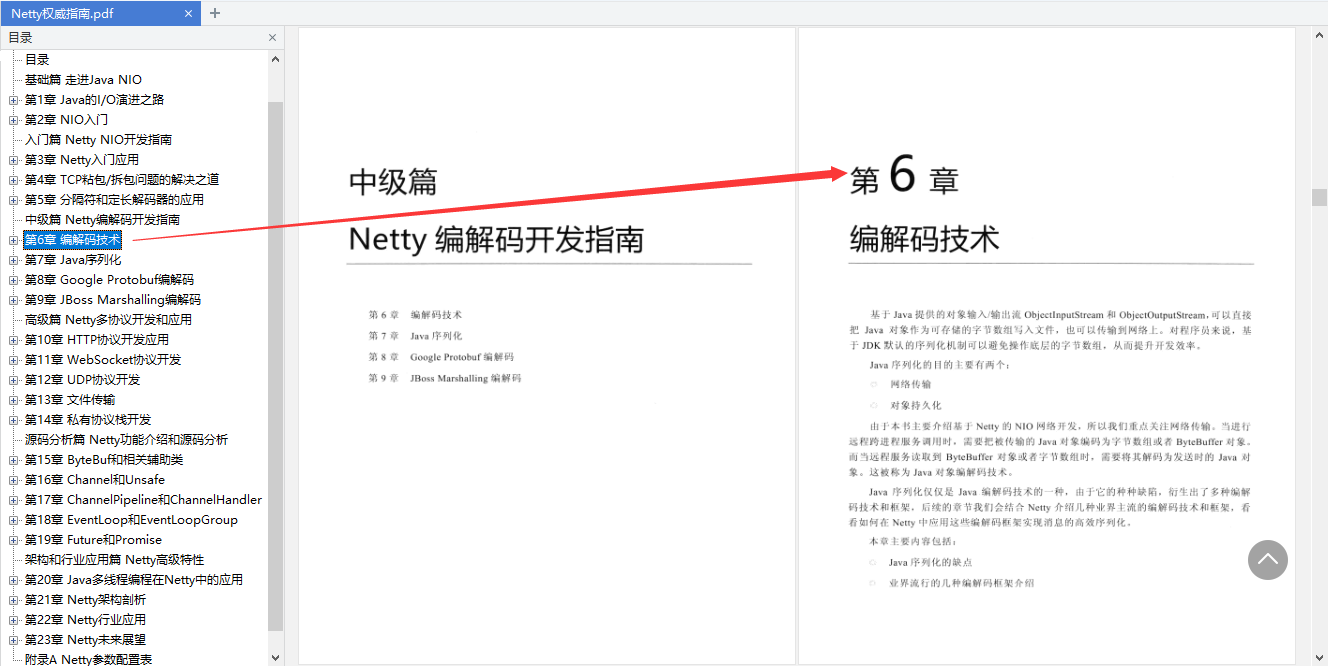Go to 第11章 WebSocket协议开发
This screenshot has width=1328, height=666.
coord(103,360)
